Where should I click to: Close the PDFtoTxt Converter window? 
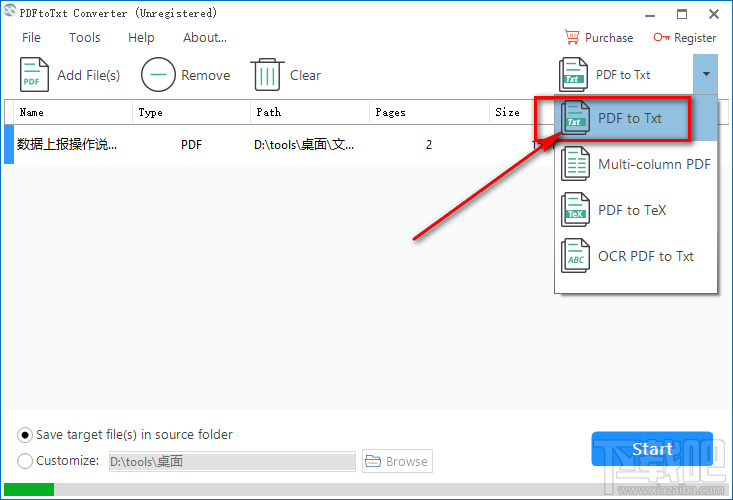coord(714,14)
